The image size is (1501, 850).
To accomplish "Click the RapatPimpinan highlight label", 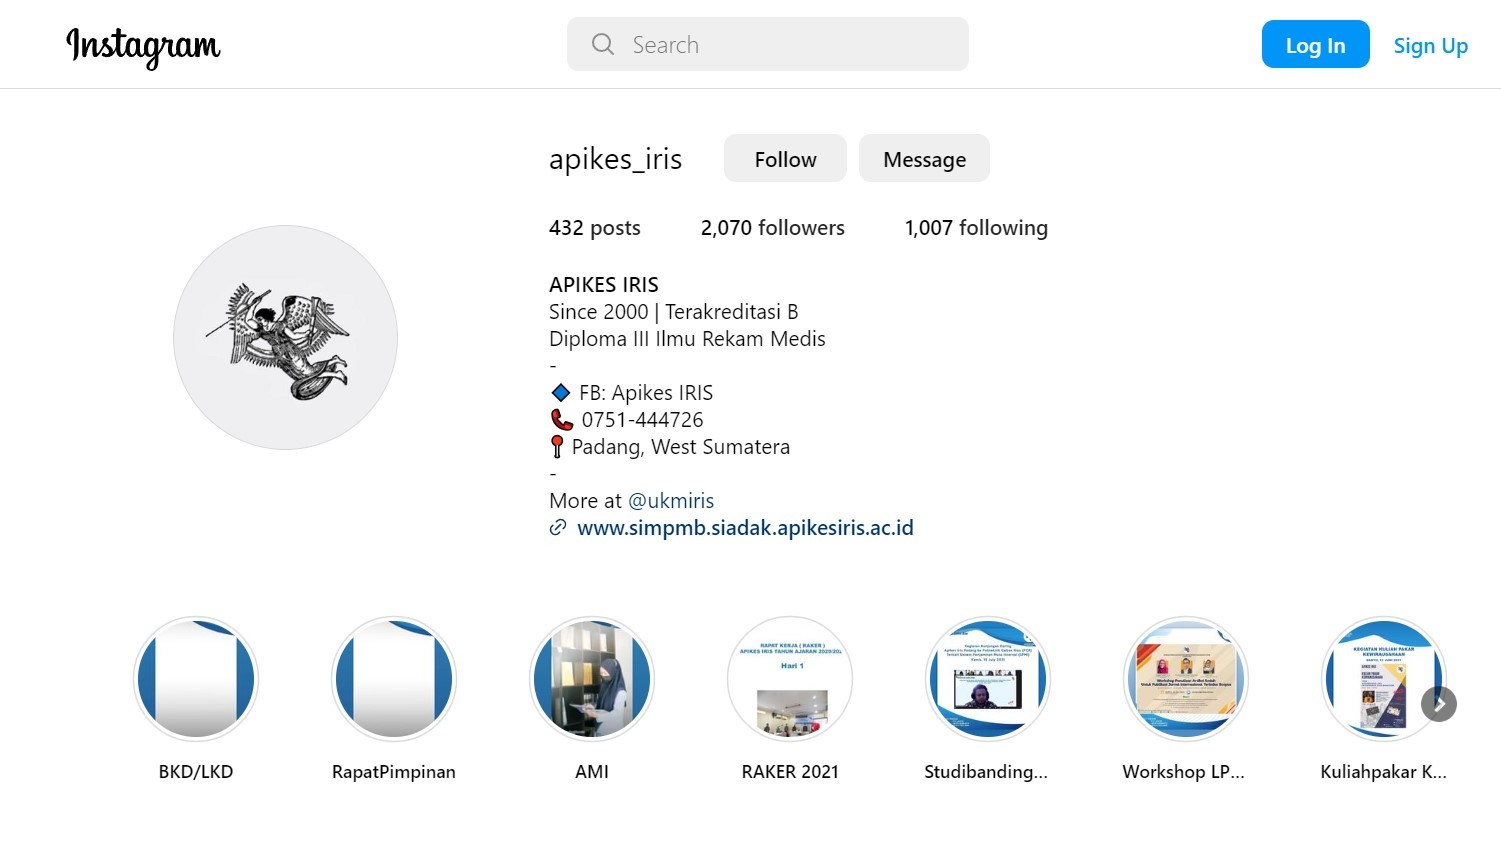I will pos(394,772).
